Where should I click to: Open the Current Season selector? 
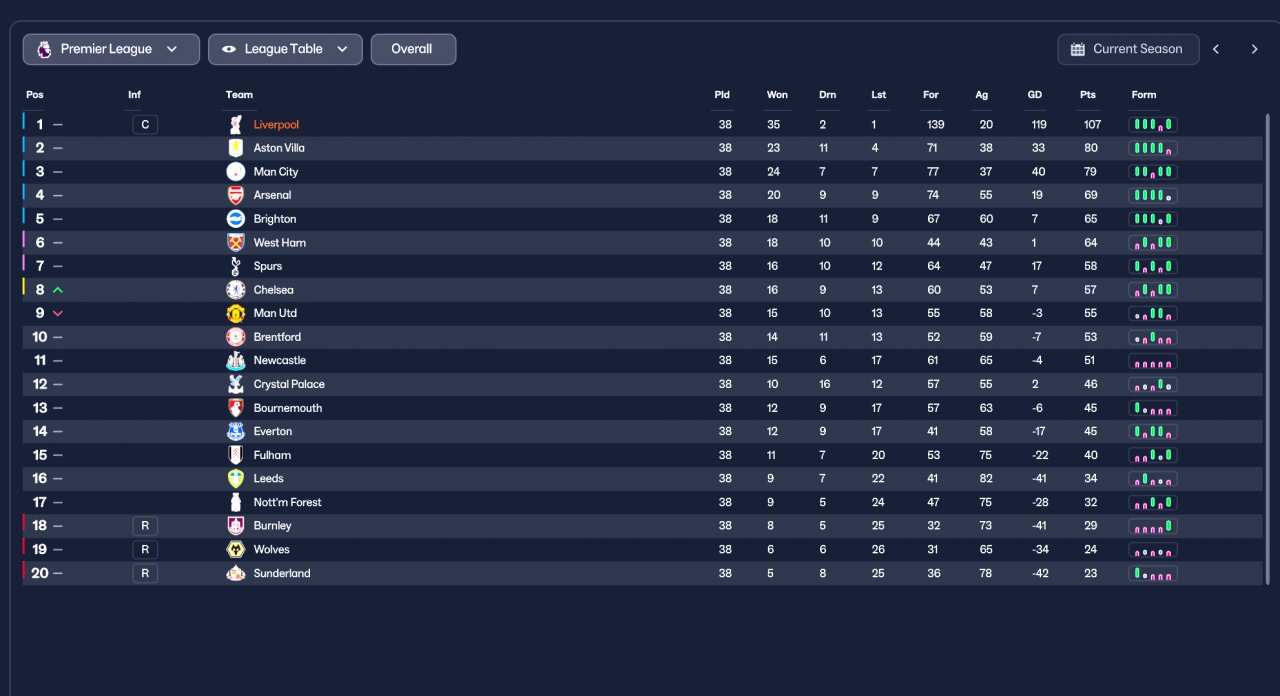pos(1128,49)
